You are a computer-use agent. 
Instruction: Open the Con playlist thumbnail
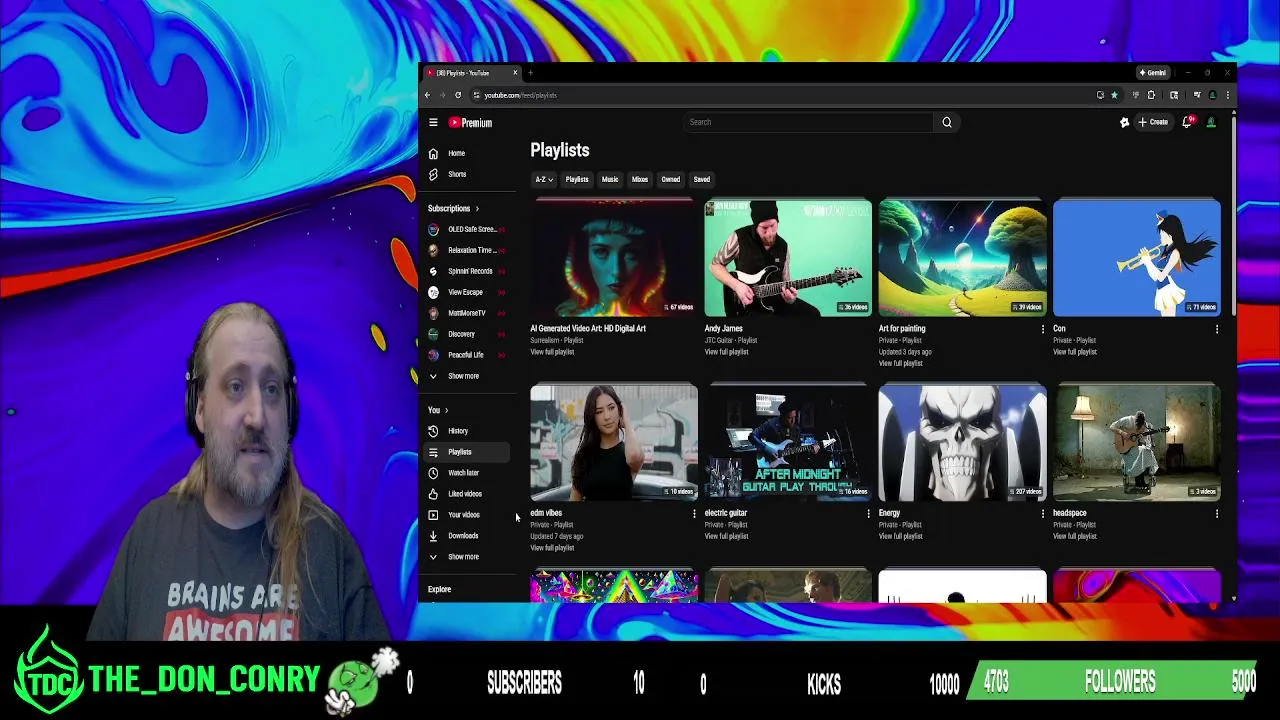1136,257
